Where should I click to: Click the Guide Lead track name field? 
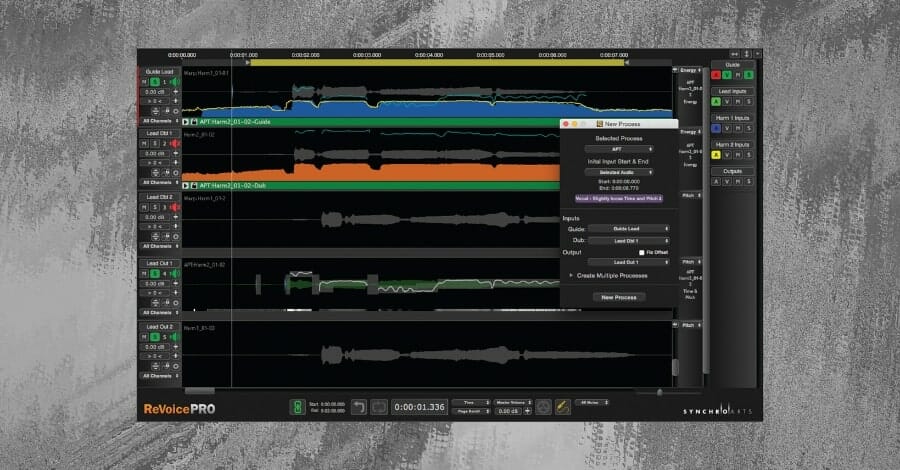click(160, 72)
